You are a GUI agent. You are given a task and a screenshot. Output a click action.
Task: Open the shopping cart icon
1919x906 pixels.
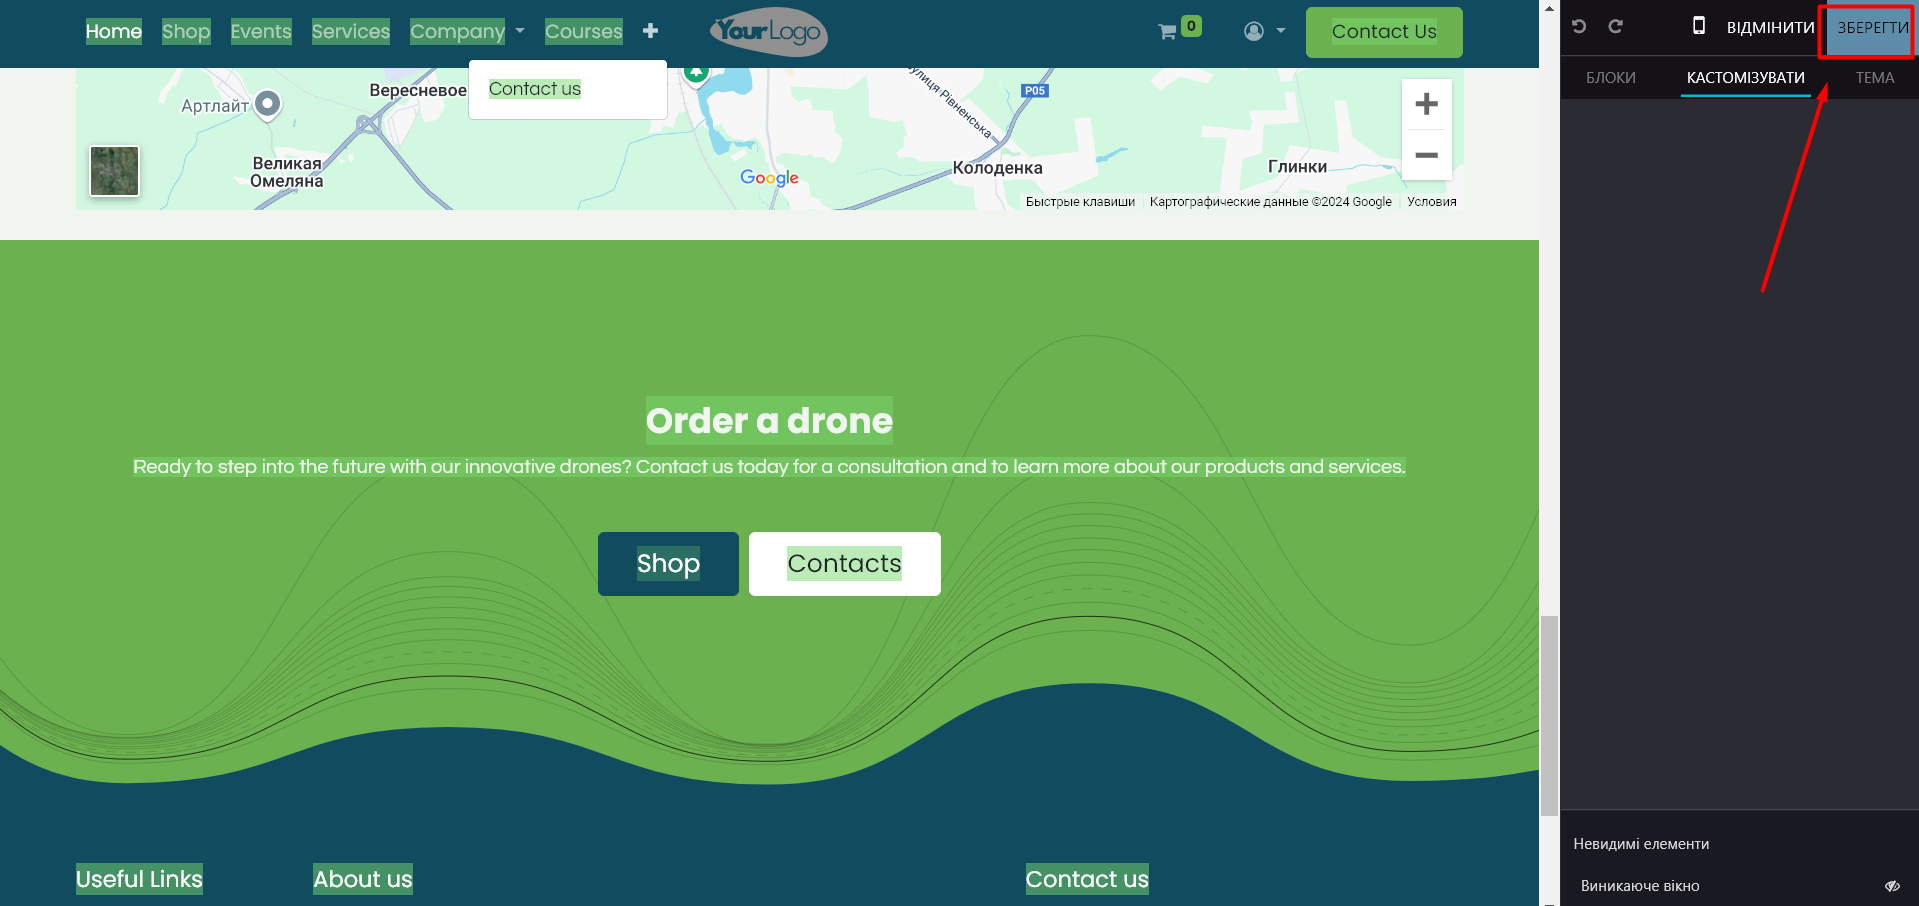click(x=1167, y=32)
